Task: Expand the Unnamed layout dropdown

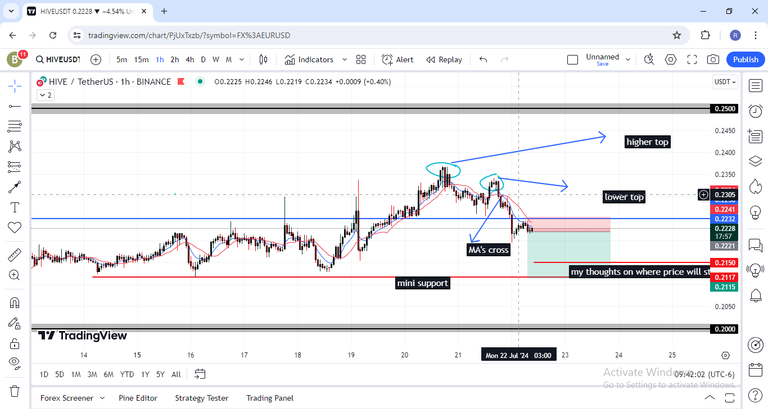Action: pos(627,60)
